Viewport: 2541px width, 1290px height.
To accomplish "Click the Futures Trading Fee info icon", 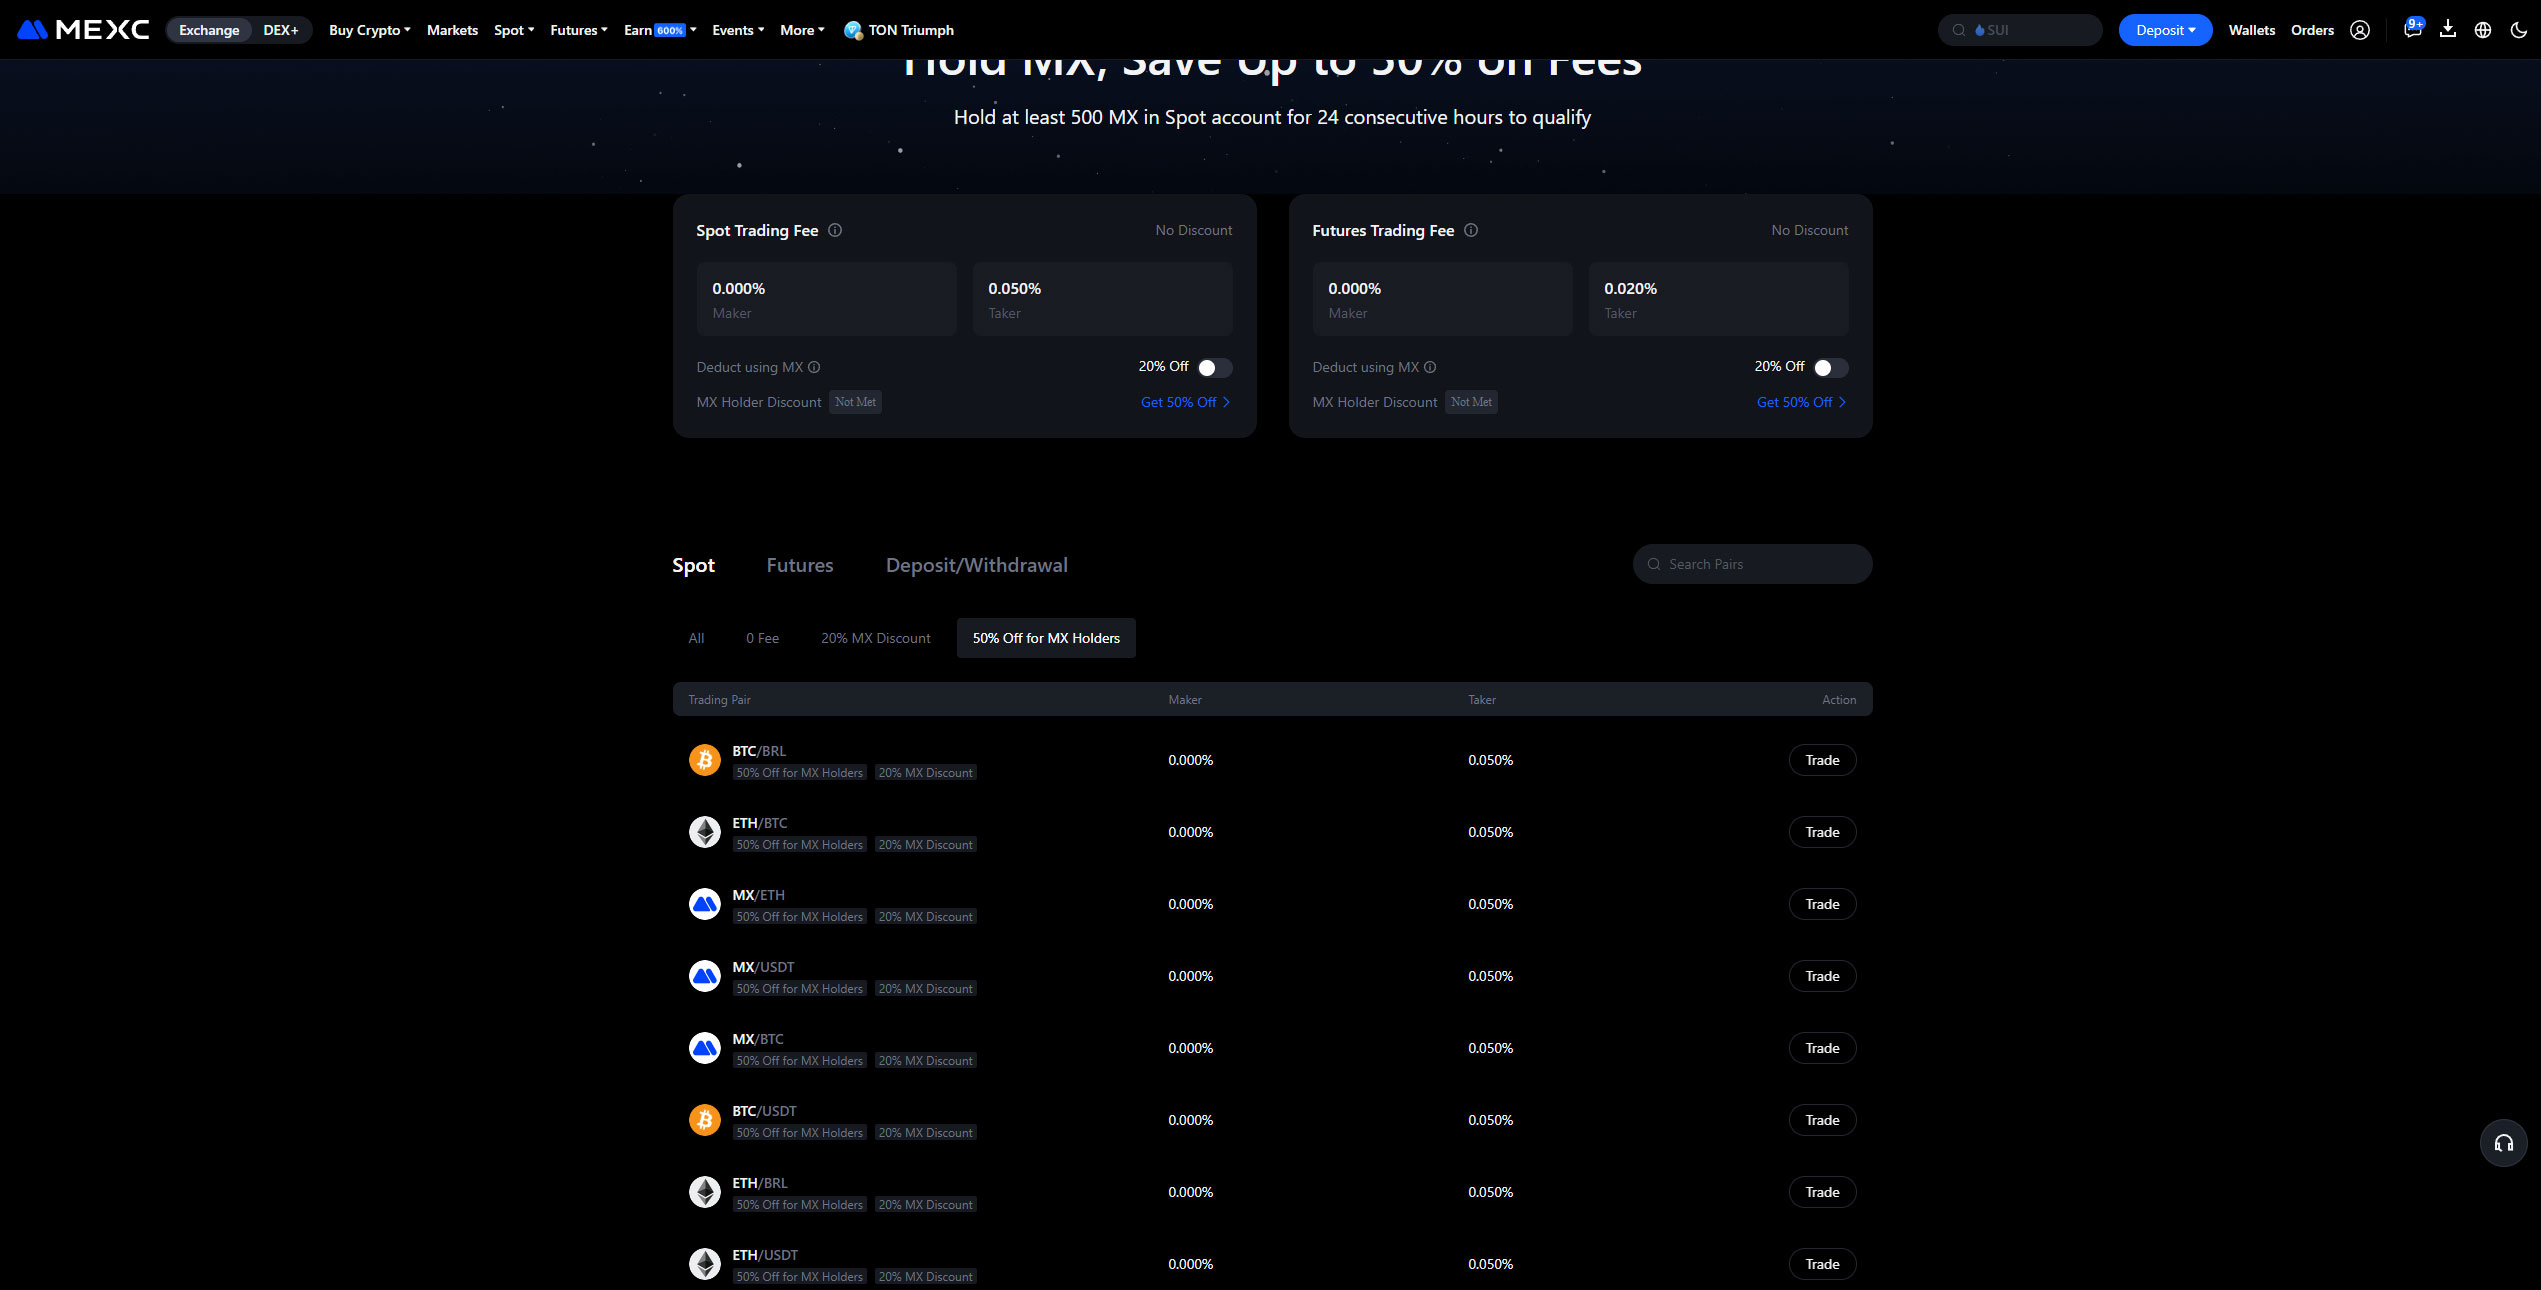I will [x=1471, y=230].
